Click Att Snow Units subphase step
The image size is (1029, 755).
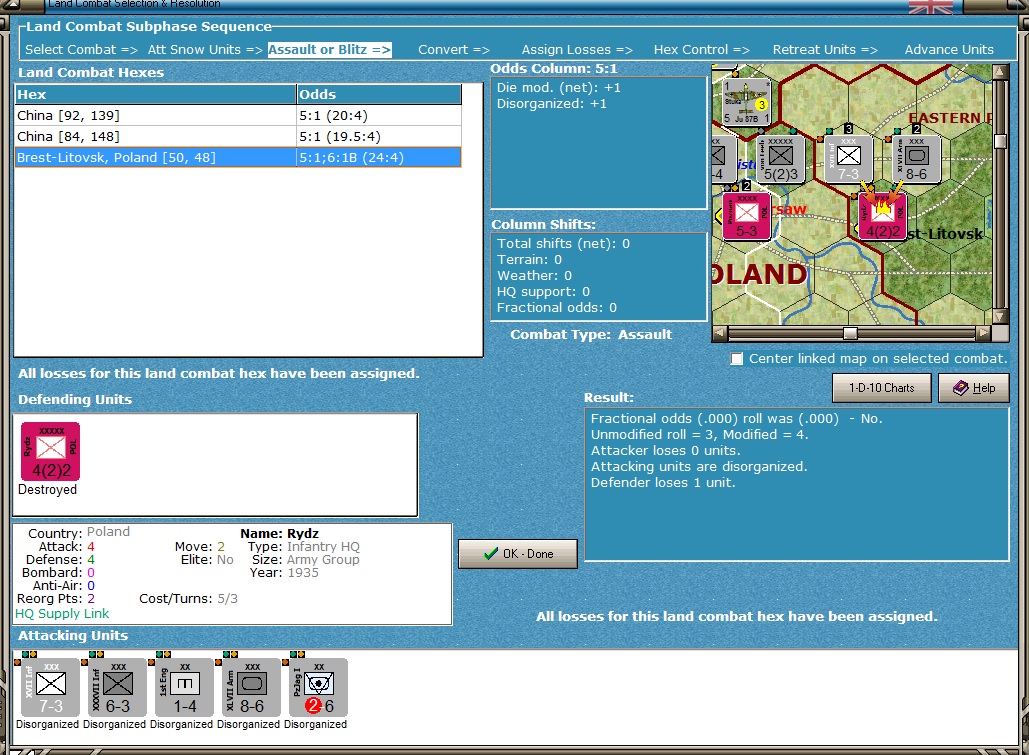(x=205, y=50)
